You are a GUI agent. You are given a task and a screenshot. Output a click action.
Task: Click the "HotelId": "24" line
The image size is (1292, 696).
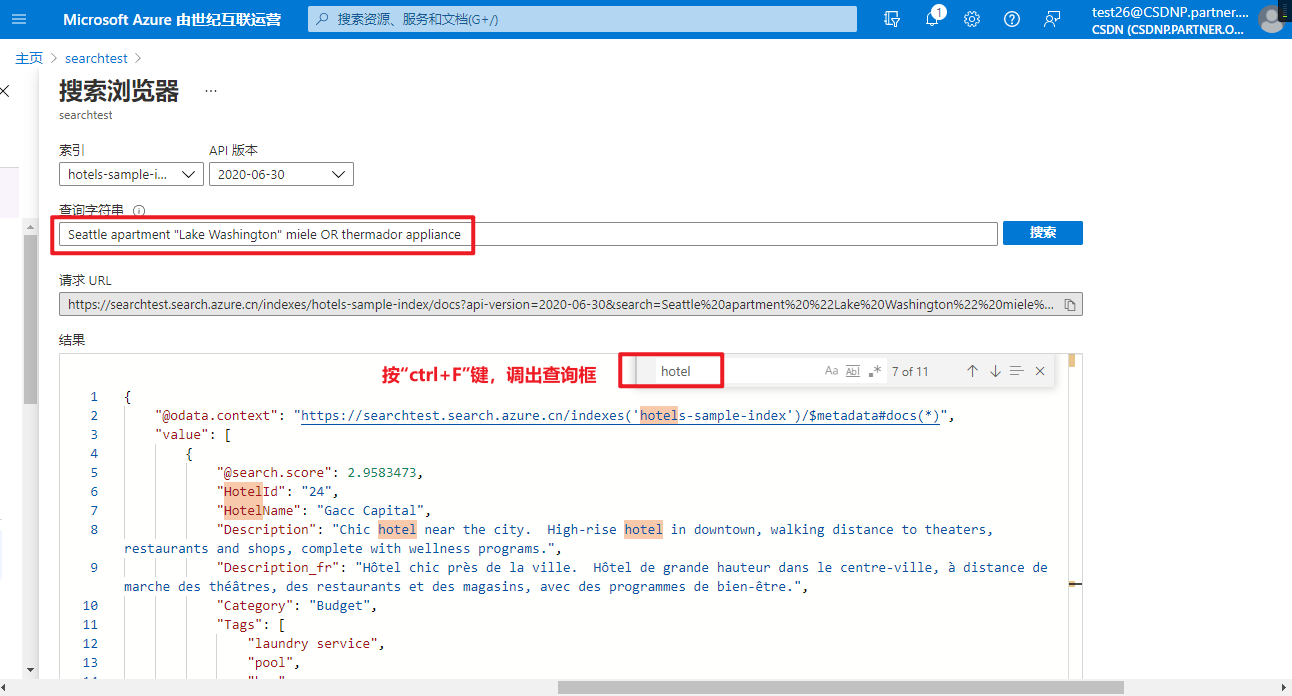278,492
